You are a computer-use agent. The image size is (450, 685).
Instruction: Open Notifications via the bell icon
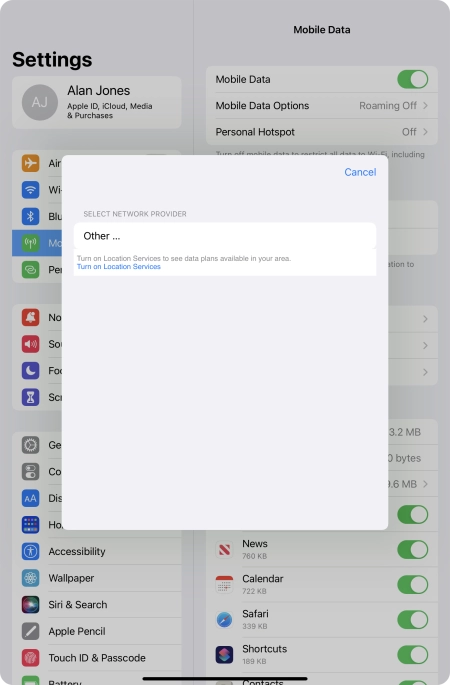31,318
